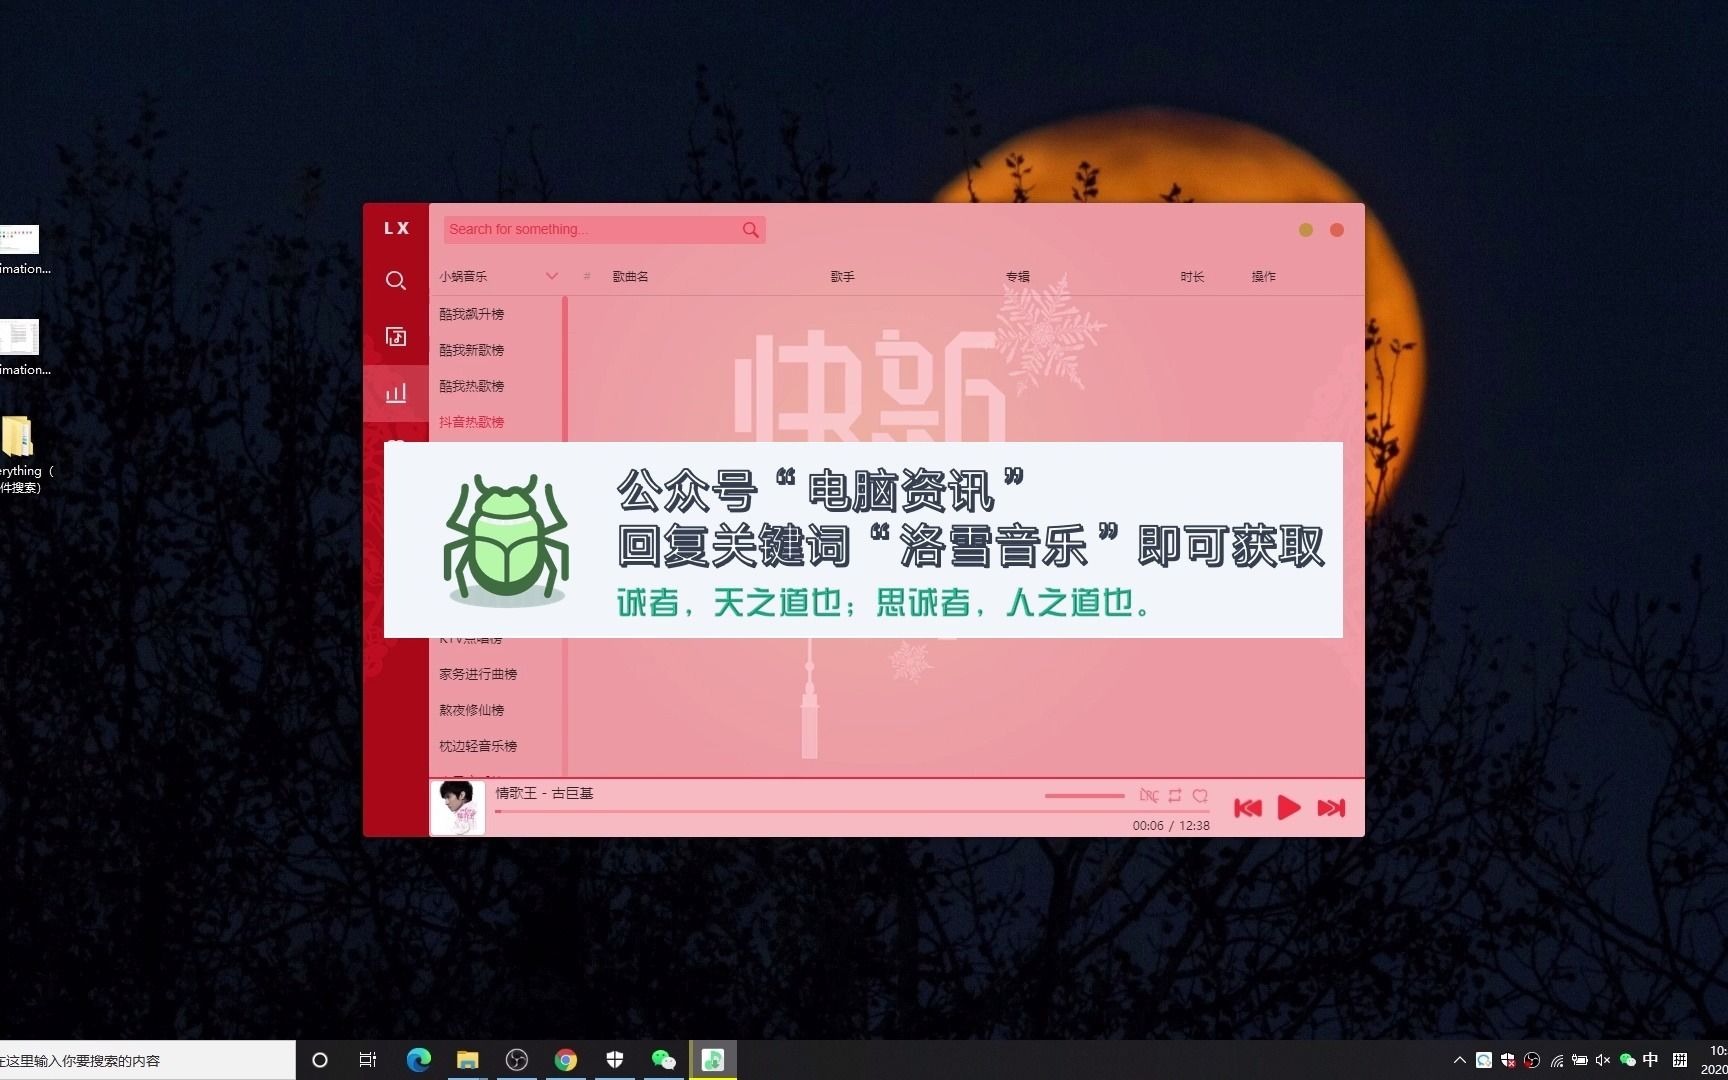
Task: Skip to the next track
Action: pyautogui.click(x=1331, y=808)
